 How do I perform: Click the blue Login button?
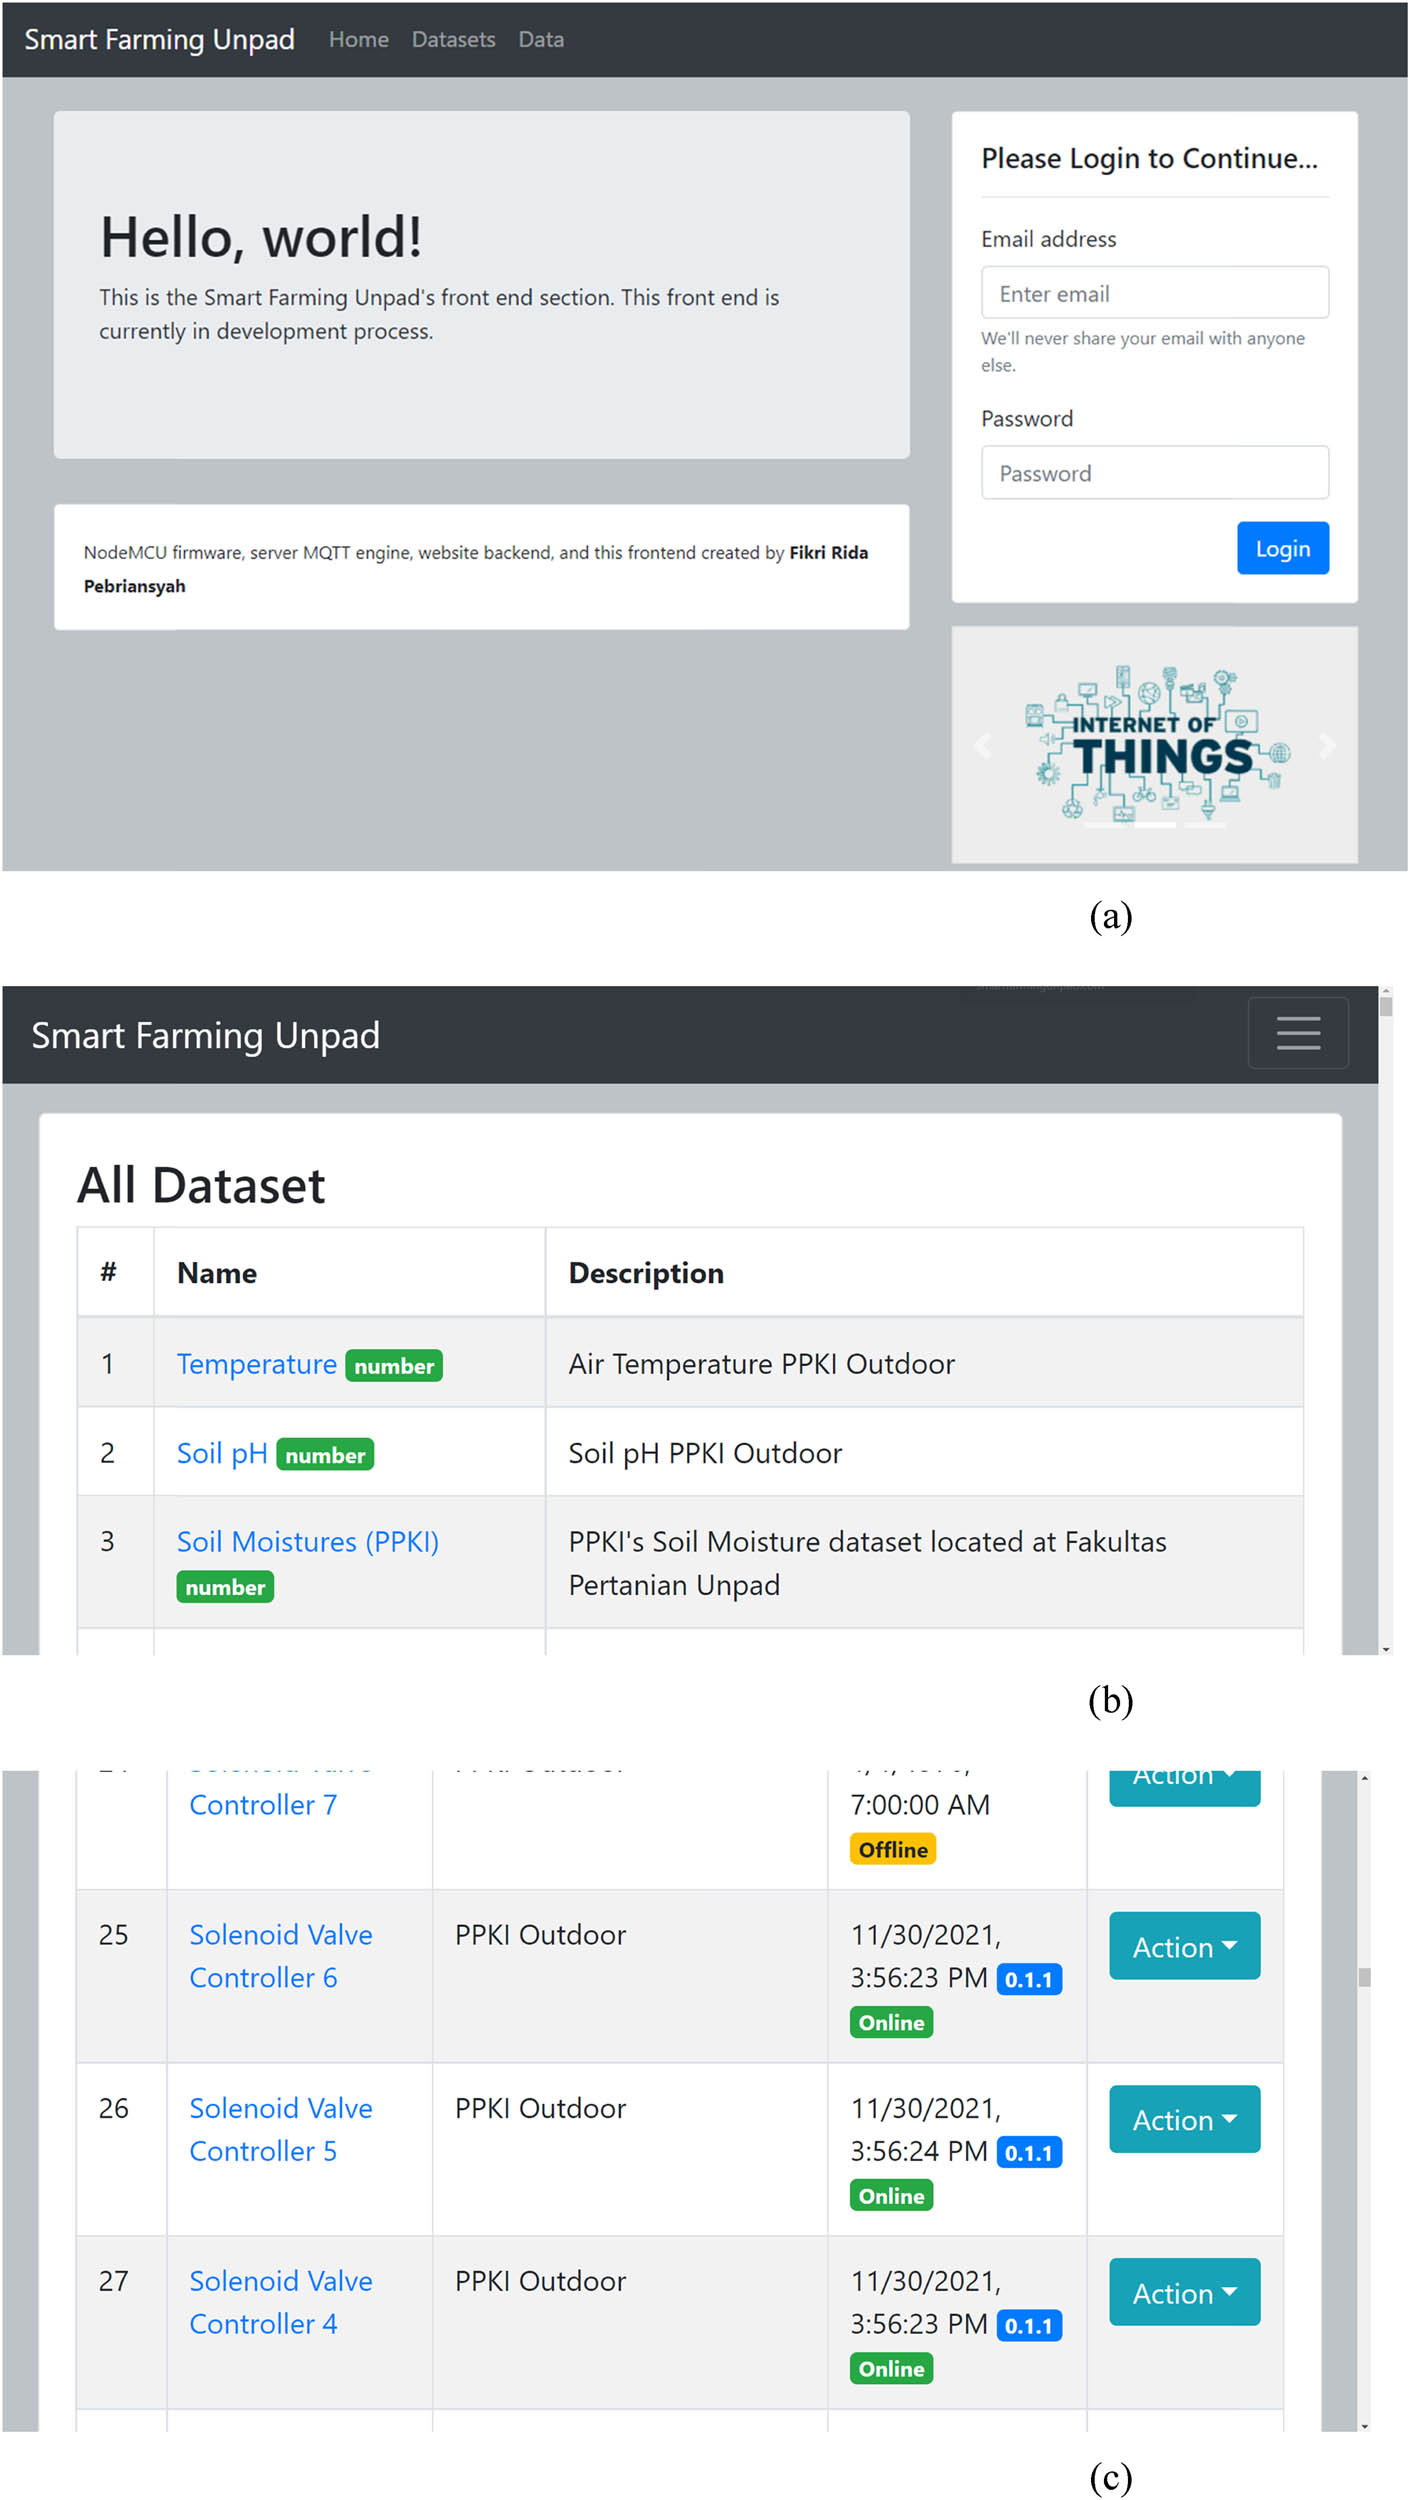(x=1282, y=548)
